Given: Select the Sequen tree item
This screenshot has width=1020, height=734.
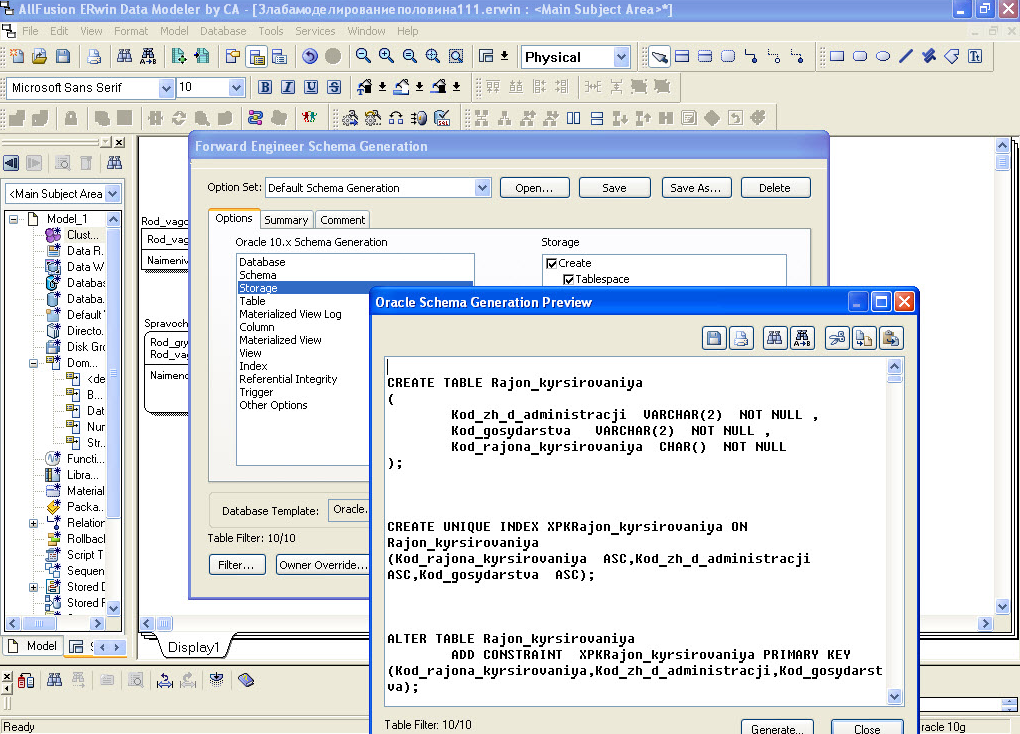Looking at the screenshot, I should coord(85,571).
